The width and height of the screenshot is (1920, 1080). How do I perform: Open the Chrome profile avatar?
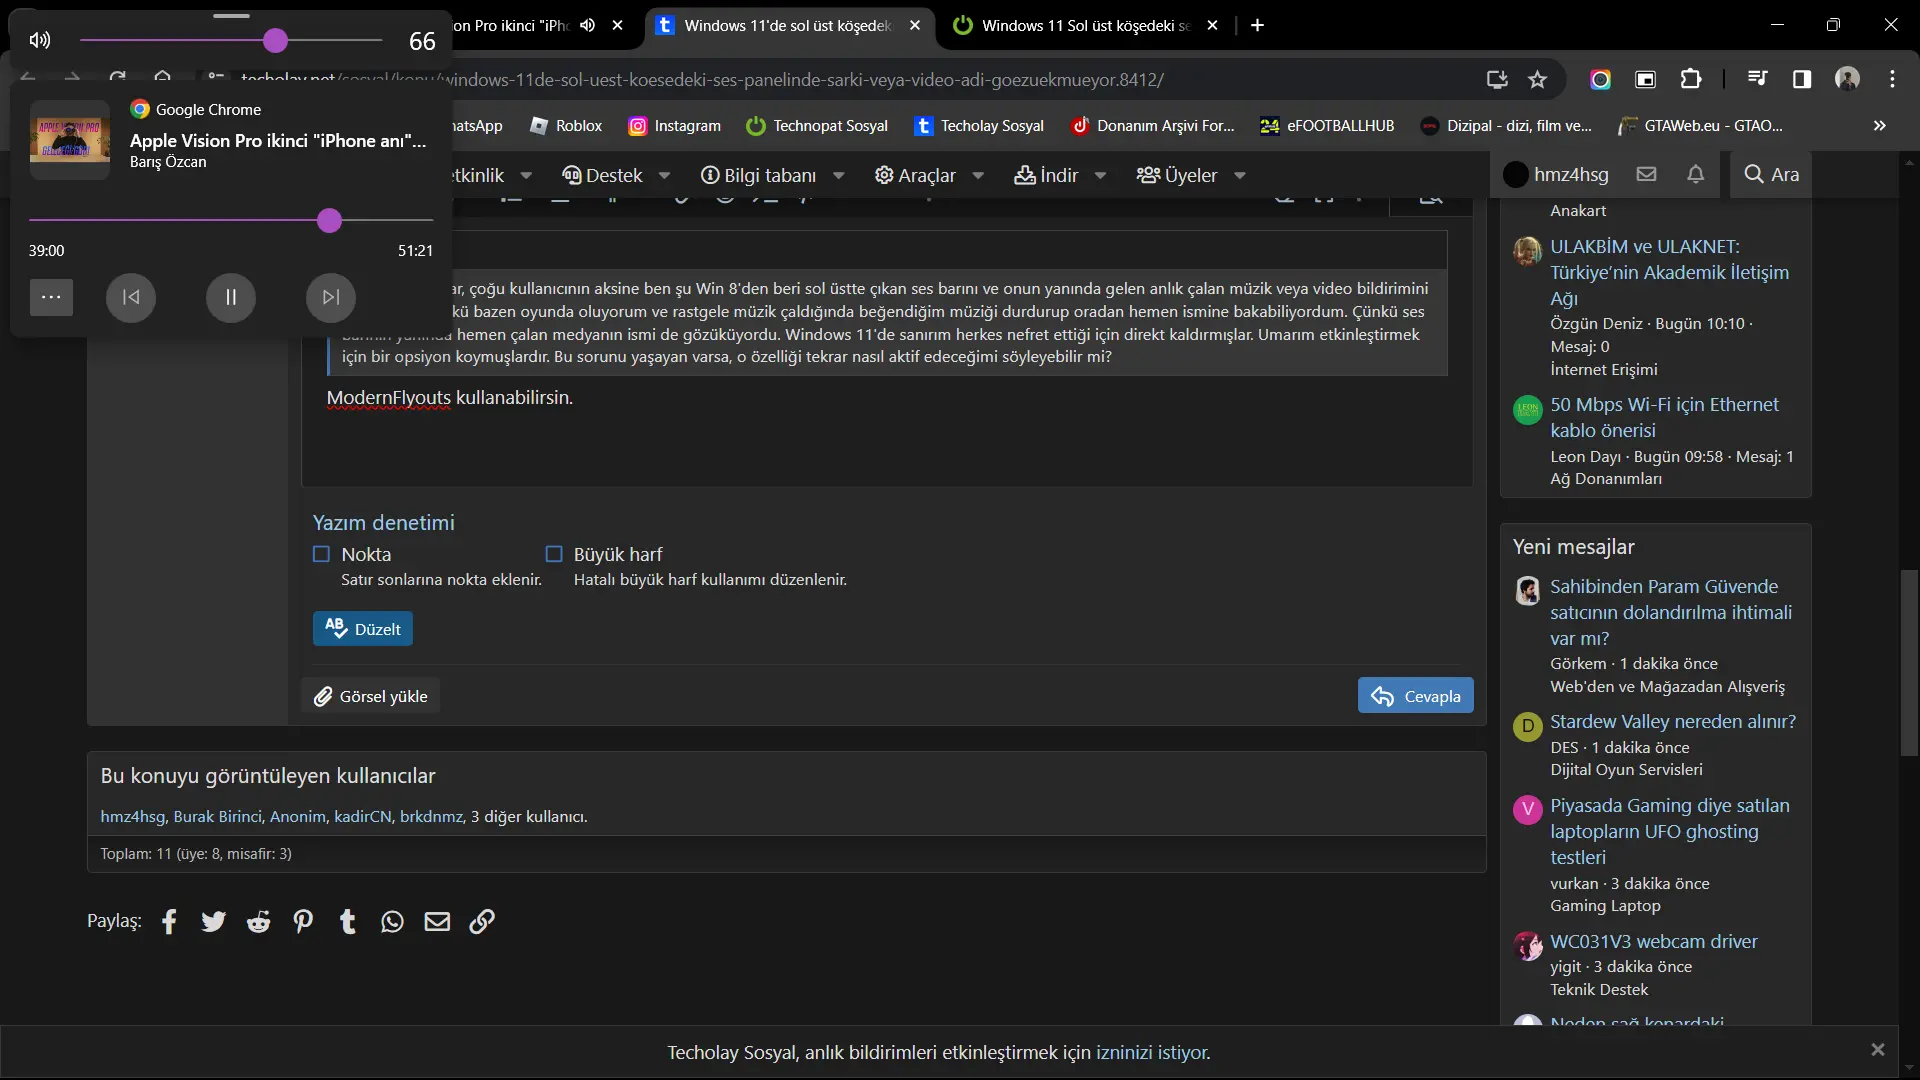pos(1847,79)
